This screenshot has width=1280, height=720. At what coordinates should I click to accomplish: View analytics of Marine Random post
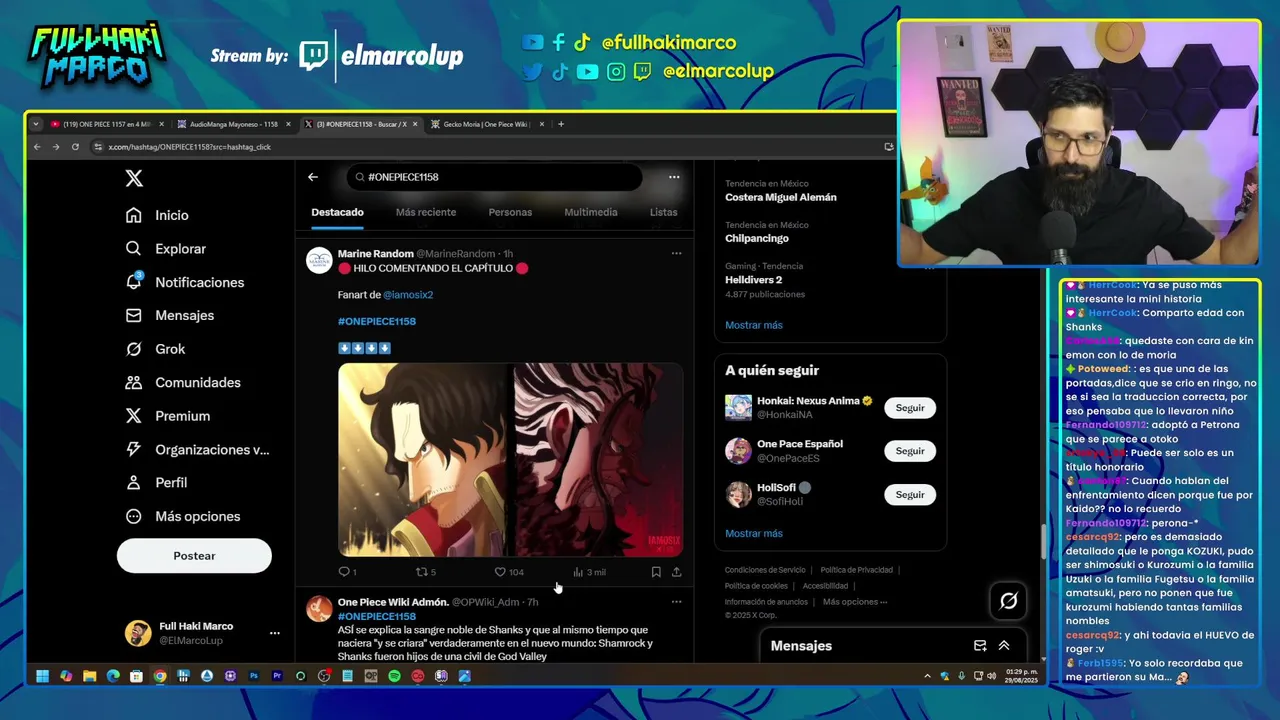coord(589,572)
